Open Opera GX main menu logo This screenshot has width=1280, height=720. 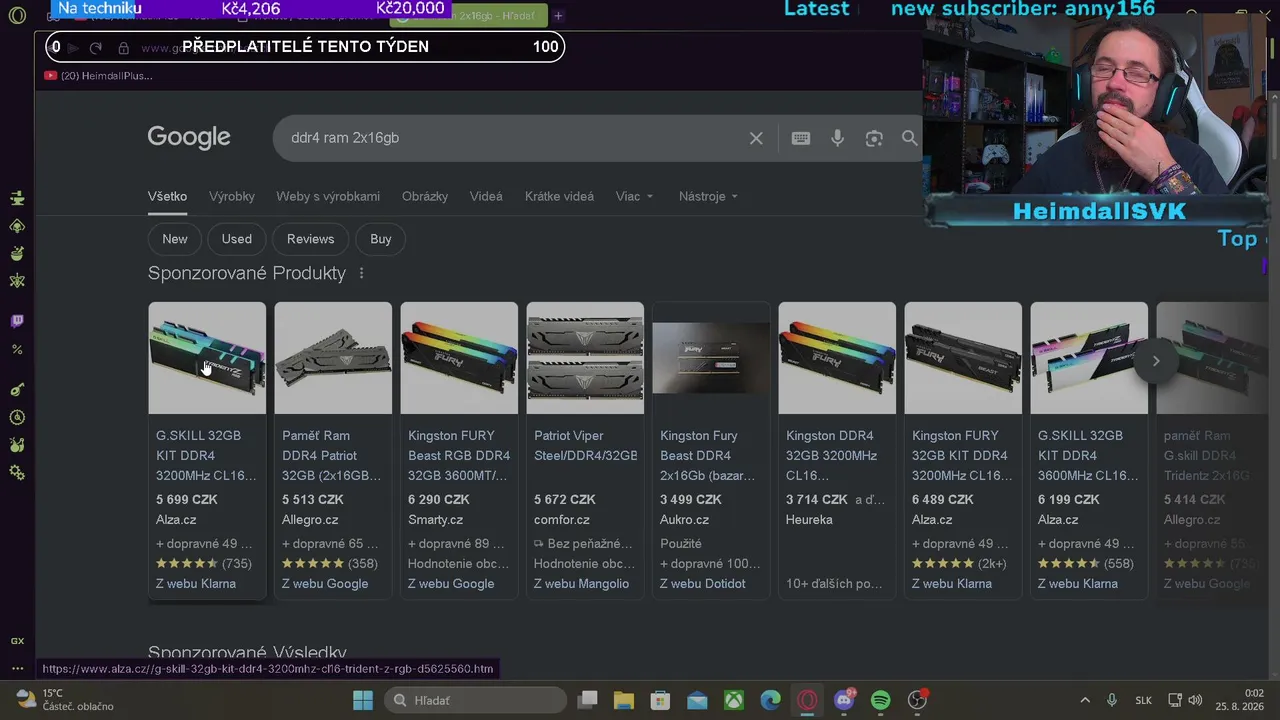click(x=17, y=16)
